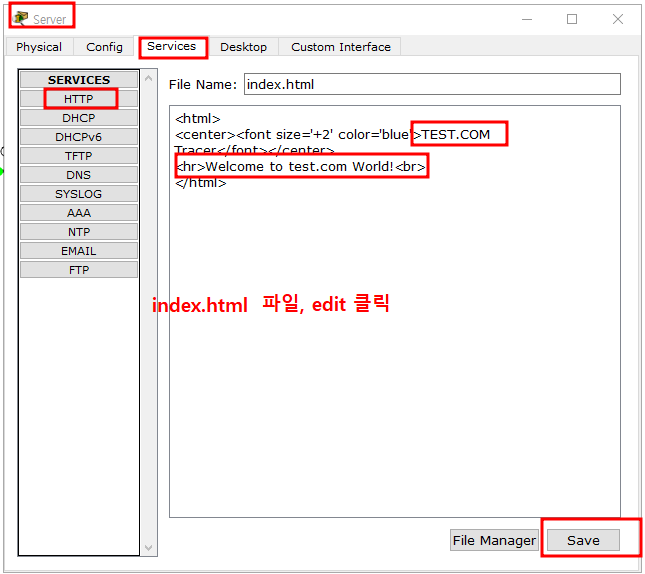
Task: Select the Services tab
Action: click(x=172, y=46)
